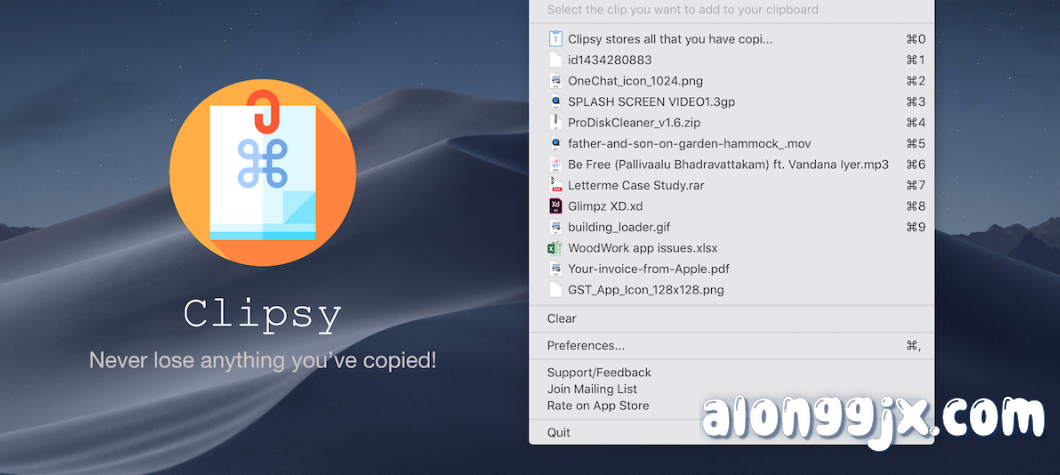Click the text clip icon beside 'Clipsy stores all'
Image resolution: width=1060 pixels, height=475 pixels.
click(555, 39)
